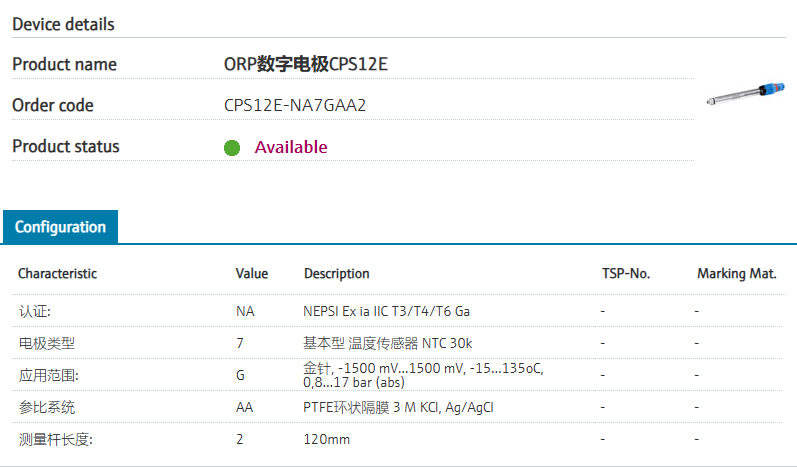Click the Description column header

tap(336, 273)
